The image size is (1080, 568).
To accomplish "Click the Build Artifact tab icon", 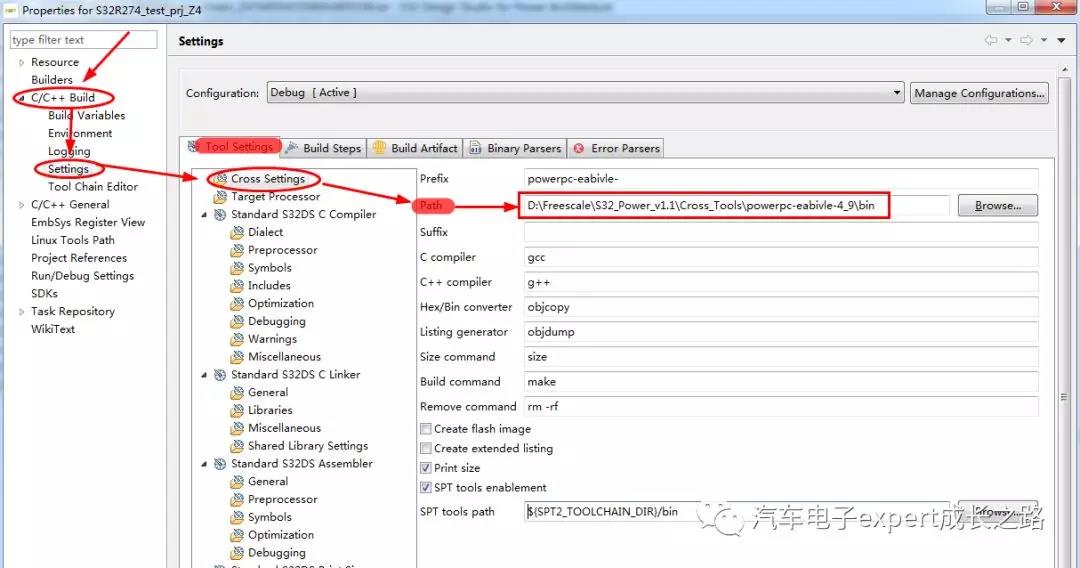I will (x=380, y=148).
